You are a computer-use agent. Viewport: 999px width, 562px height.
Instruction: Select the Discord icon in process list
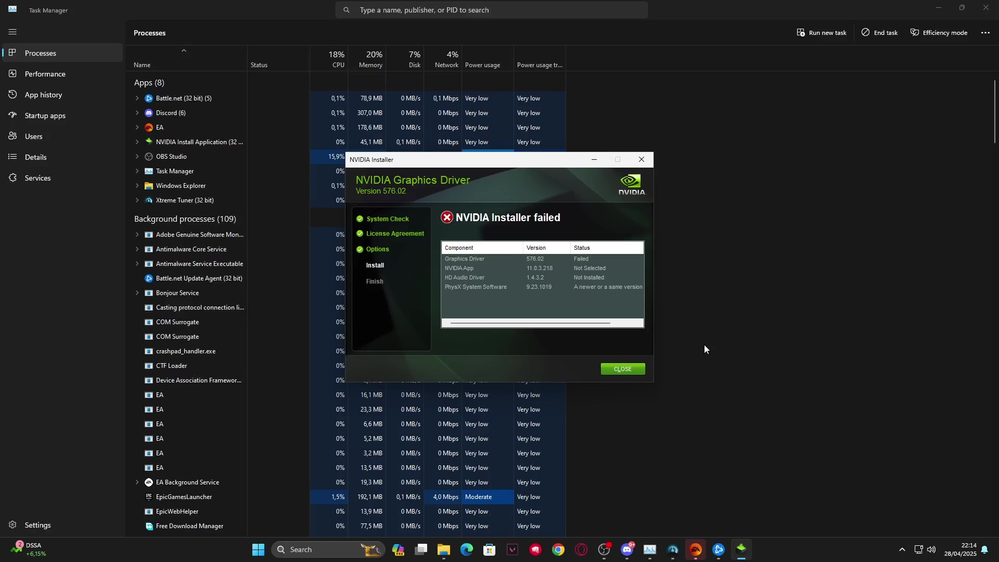click(x=148, y=113)
